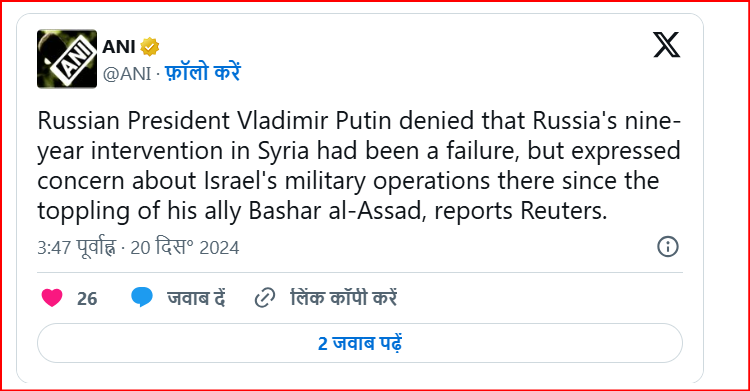Click the ANI display name
750x391 pixels.
119,47
